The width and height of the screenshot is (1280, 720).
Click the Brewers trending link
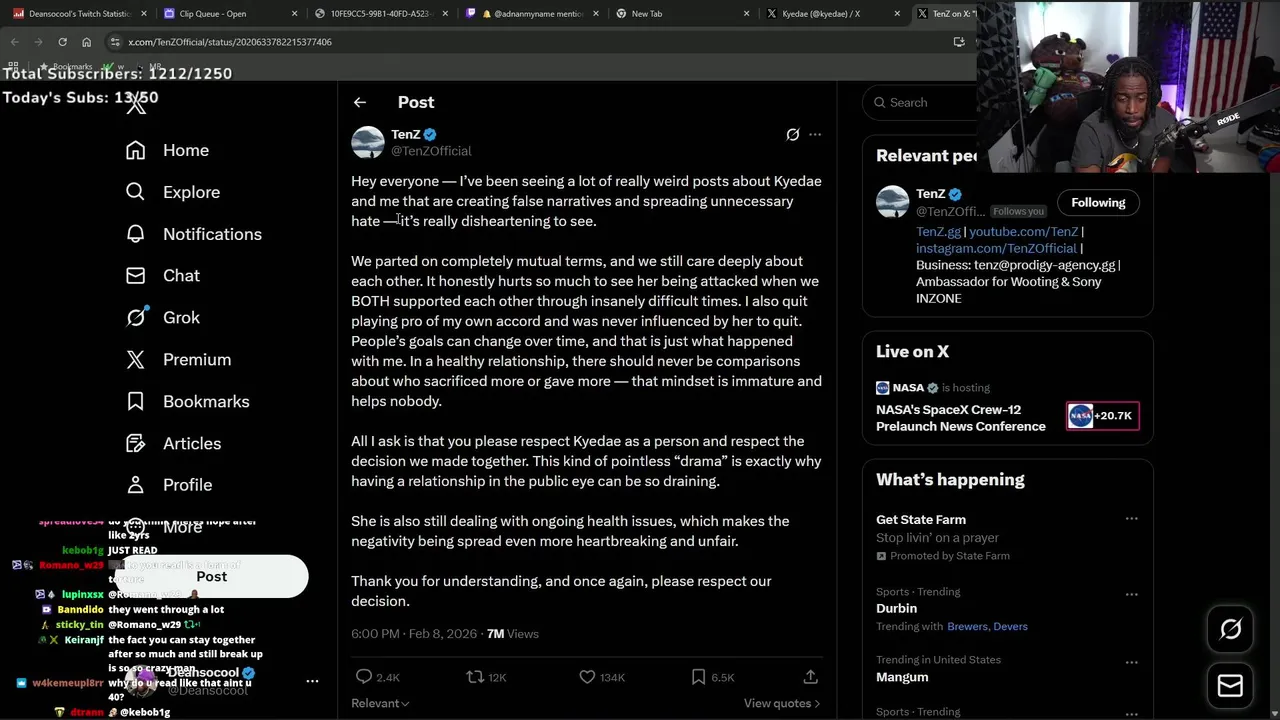tap(968, 626)
